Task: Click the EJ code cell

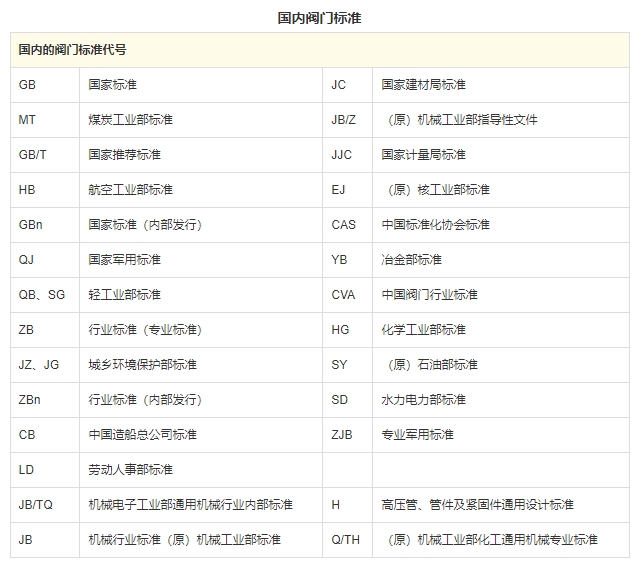Action: 347,190
